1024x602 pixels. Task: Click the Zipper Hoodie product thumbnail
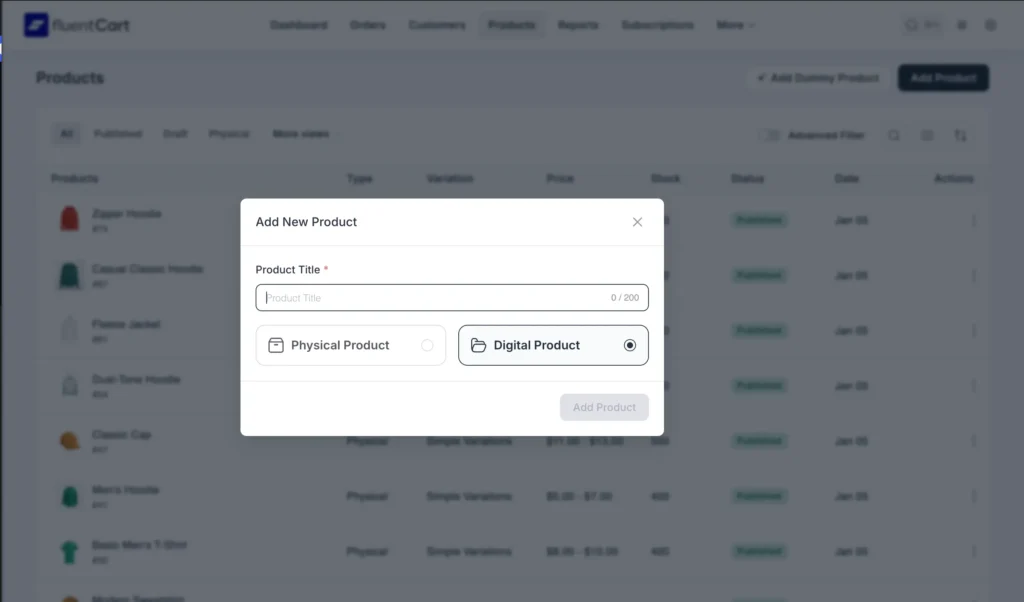[69, 219]
